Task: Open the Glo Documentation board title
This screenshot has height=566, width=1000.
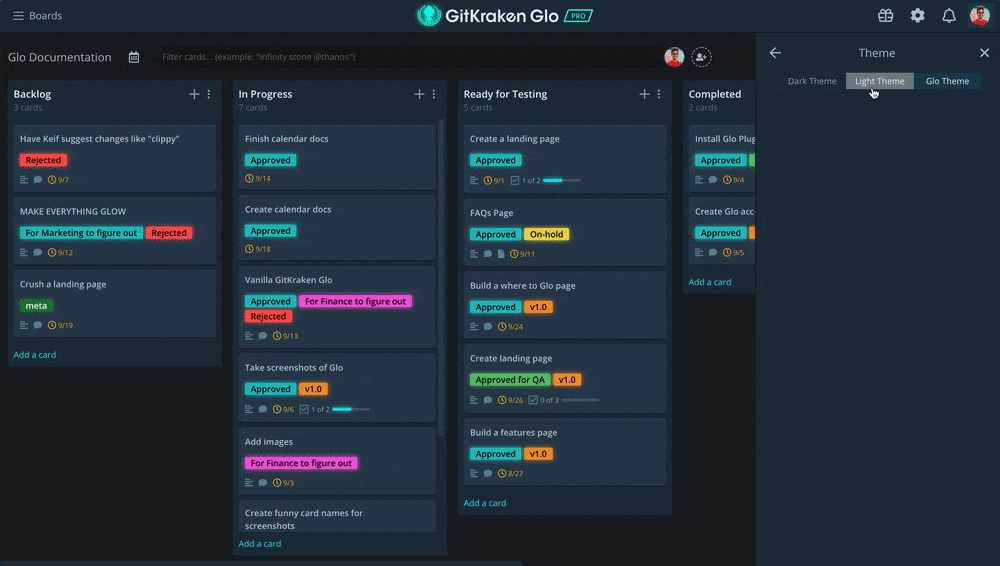Action: 59,57
